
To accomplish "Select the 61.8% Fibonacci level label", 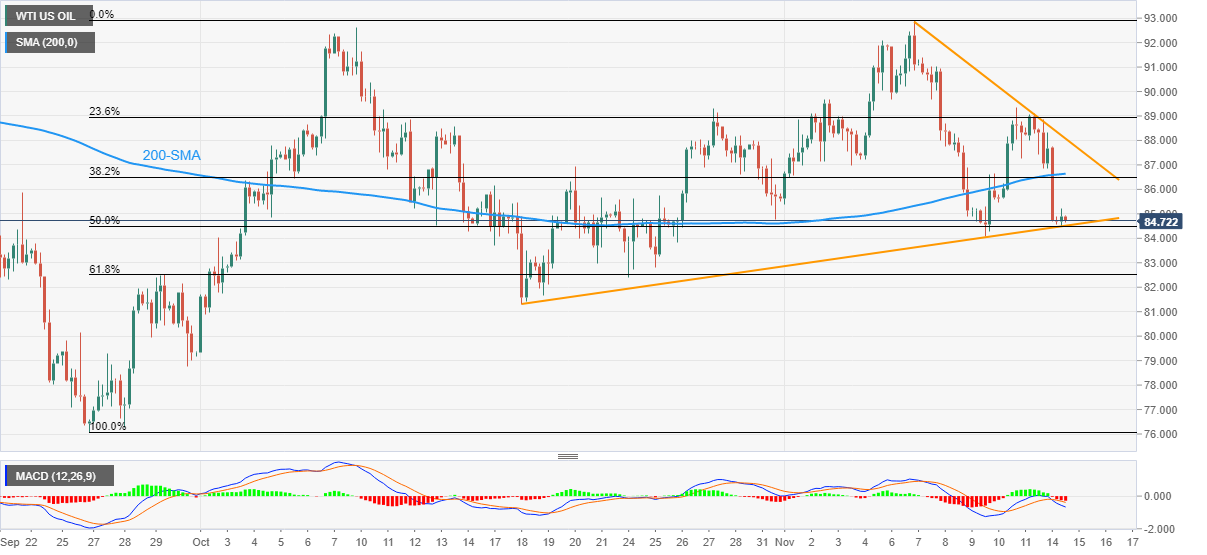I will (x=104, y=269).
